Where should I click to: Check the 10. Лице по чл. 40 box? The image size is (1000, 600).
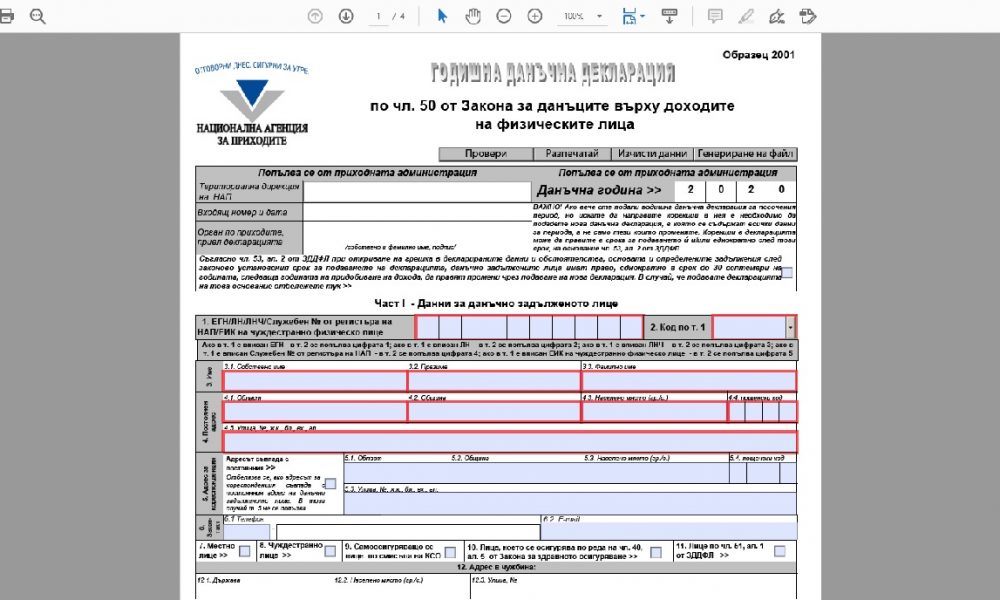click(656, 552)
